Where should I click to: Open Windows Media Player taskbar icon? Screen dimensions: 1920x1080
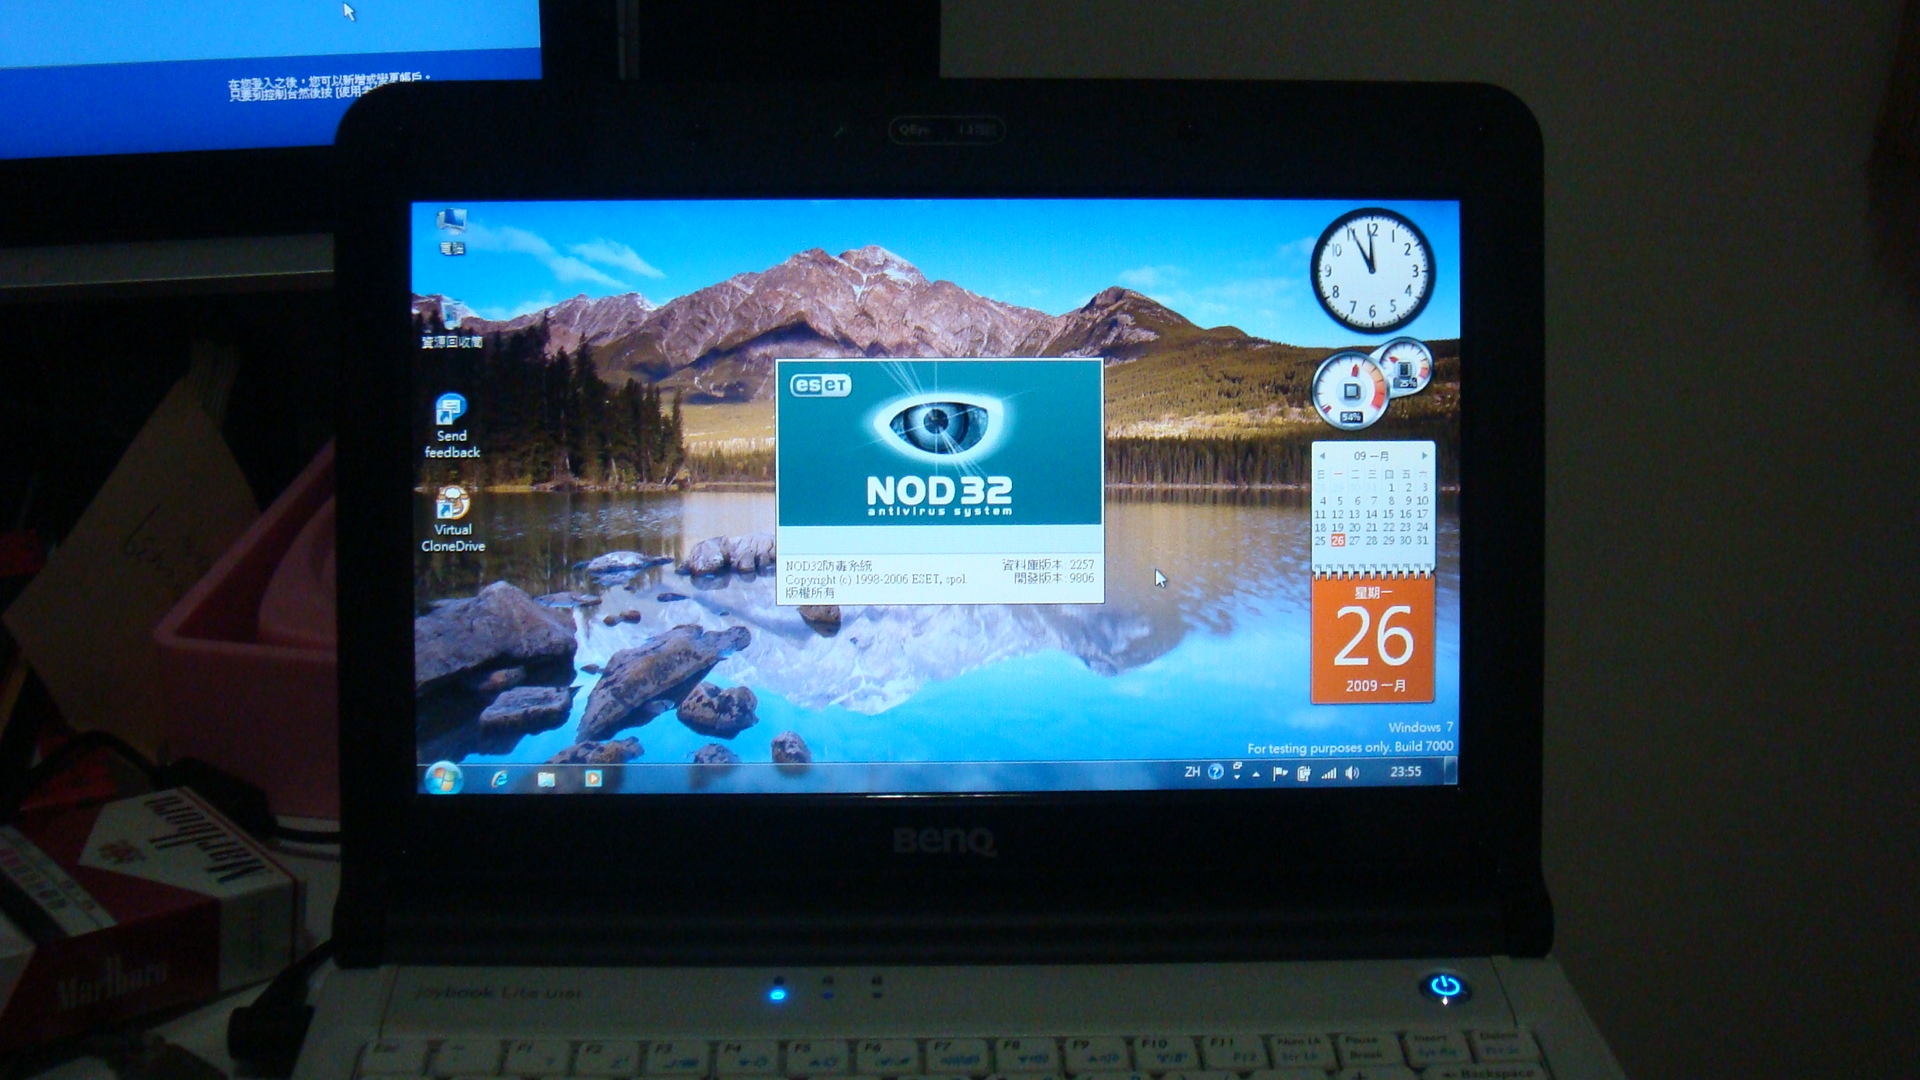pyautogui.click(x=593, y=779)
